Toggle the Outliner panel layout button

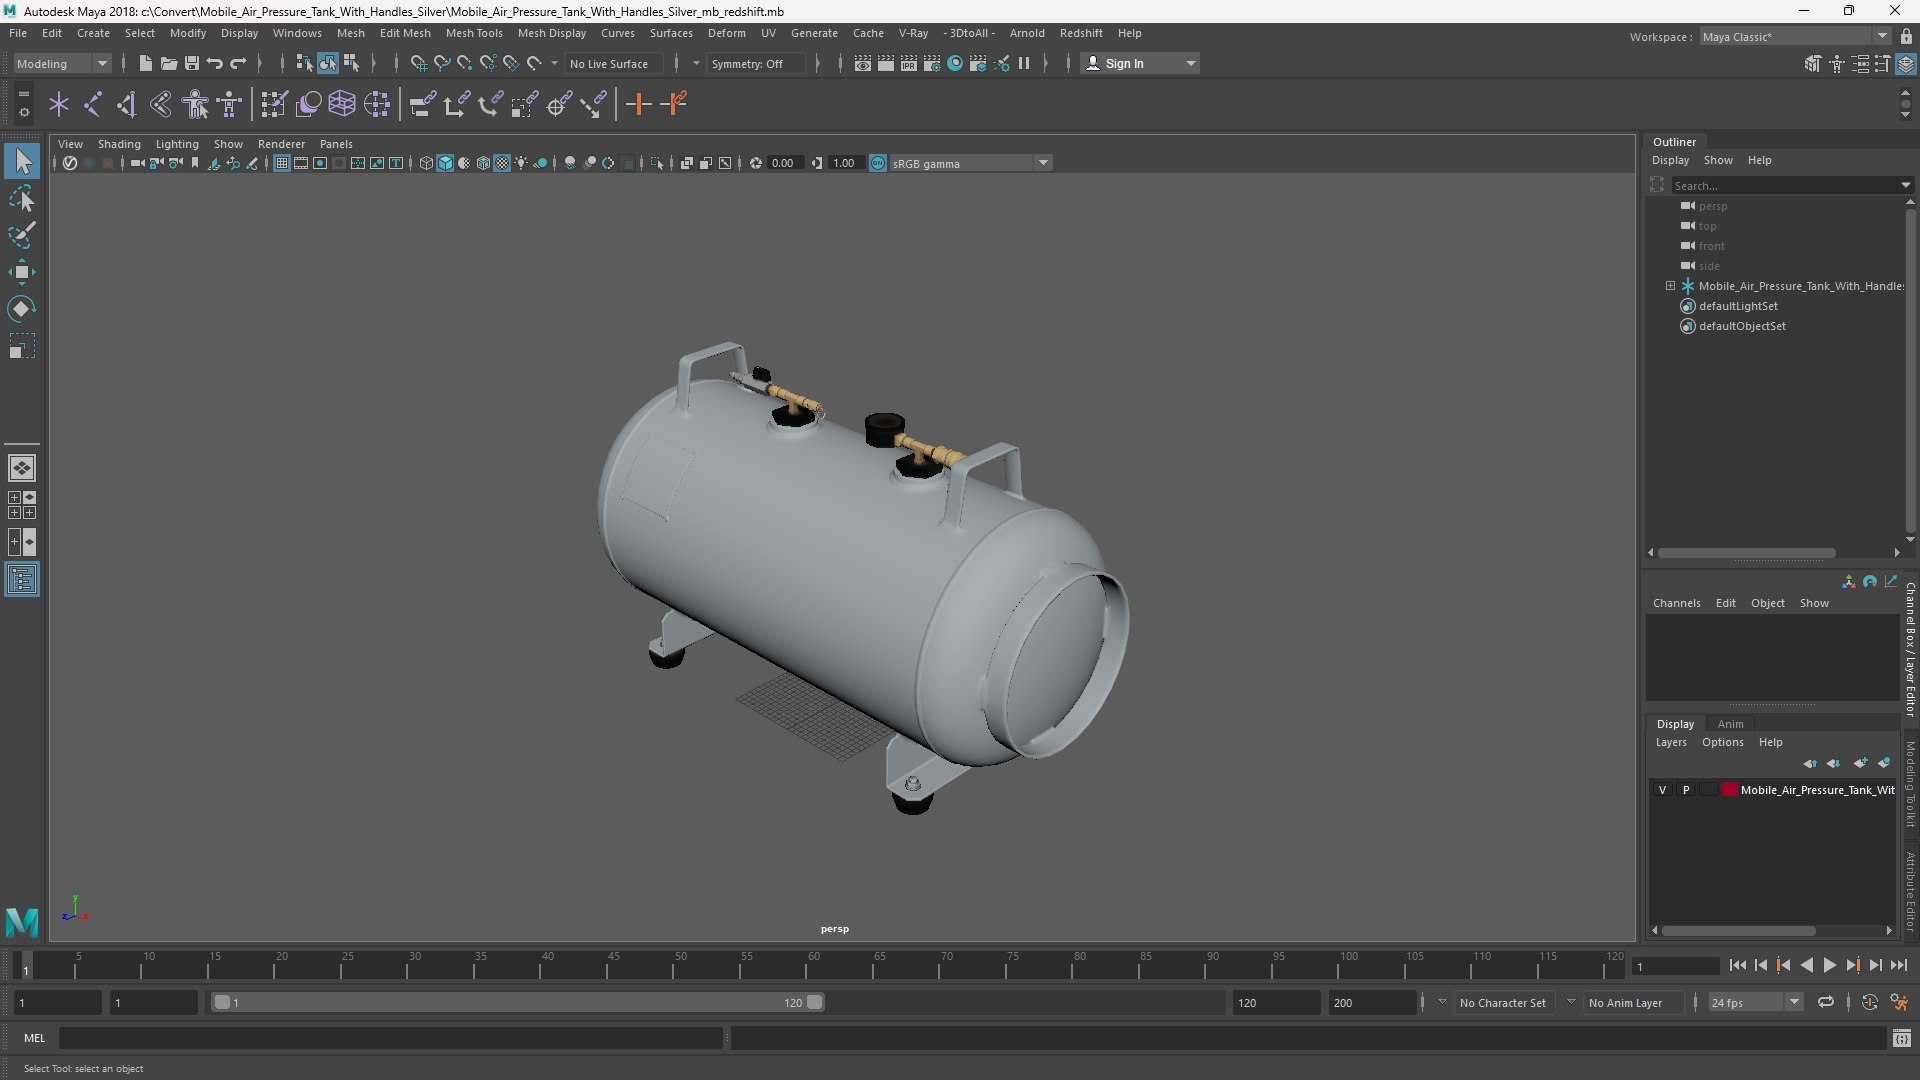coord(22,579)
